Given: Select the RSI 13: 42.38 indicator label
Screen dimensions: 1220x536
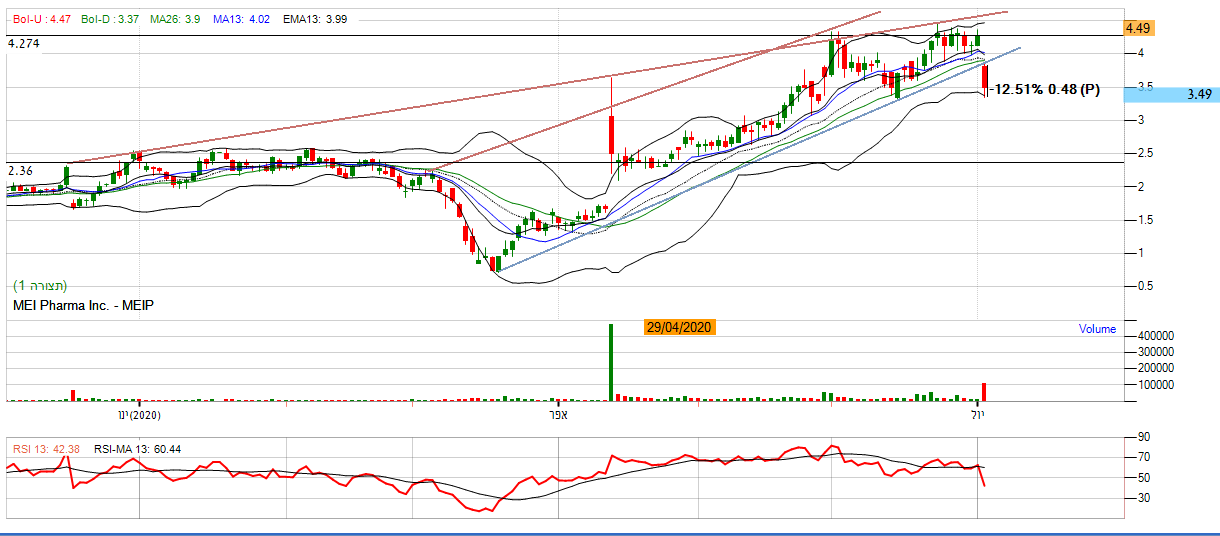Looking at the screenshot, I should tap(47, 448).
